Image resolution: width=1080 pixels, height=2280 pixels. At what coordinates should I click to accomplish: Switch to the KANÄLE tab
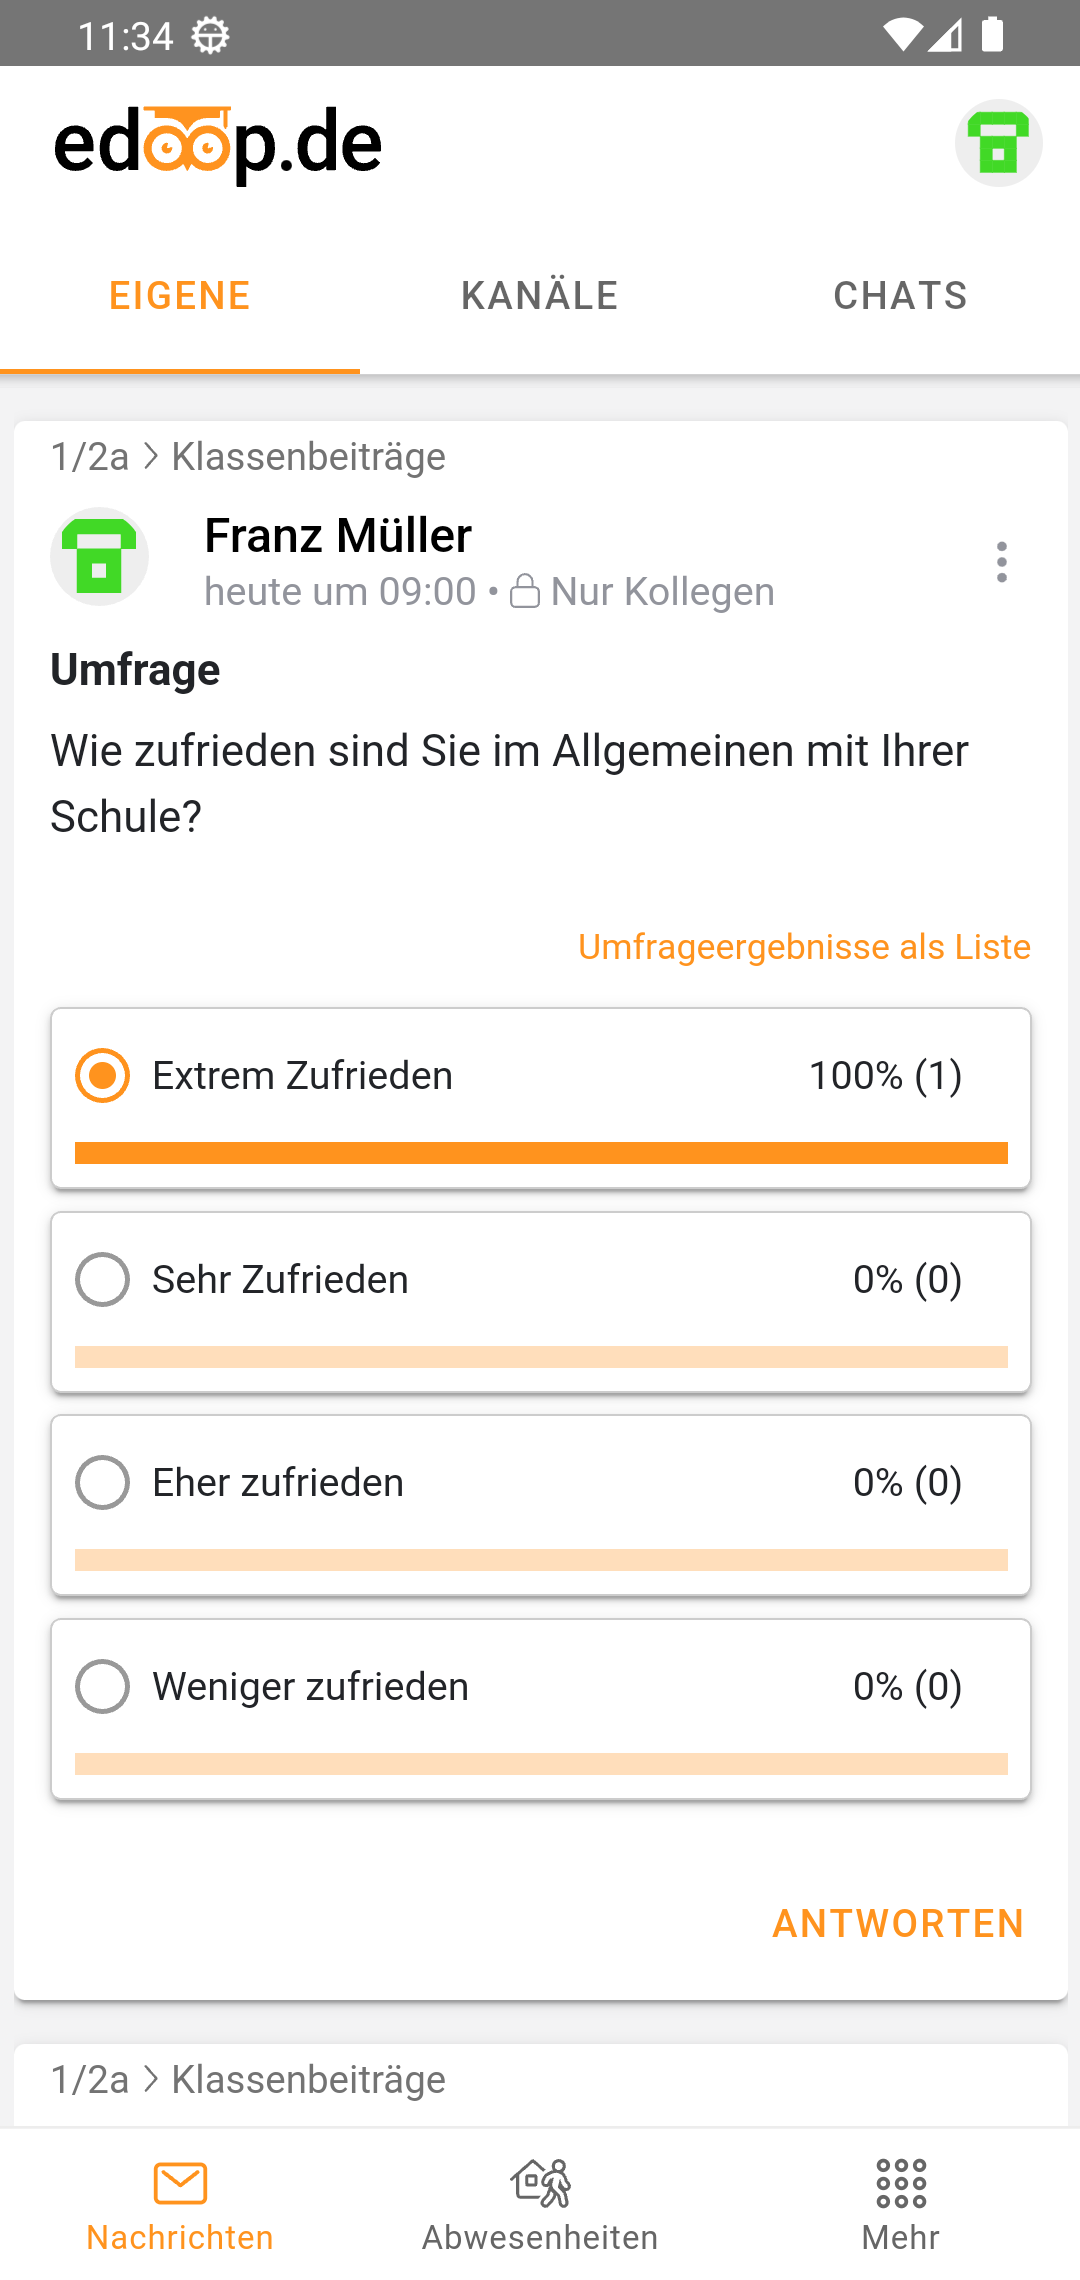(540, 296)
